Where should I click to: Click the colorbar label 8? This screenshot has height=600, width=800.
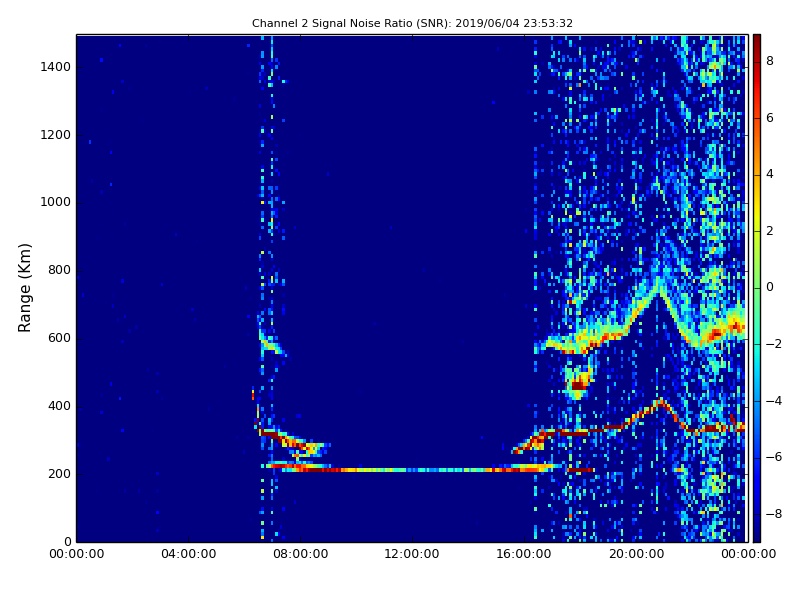pos(770,61)
